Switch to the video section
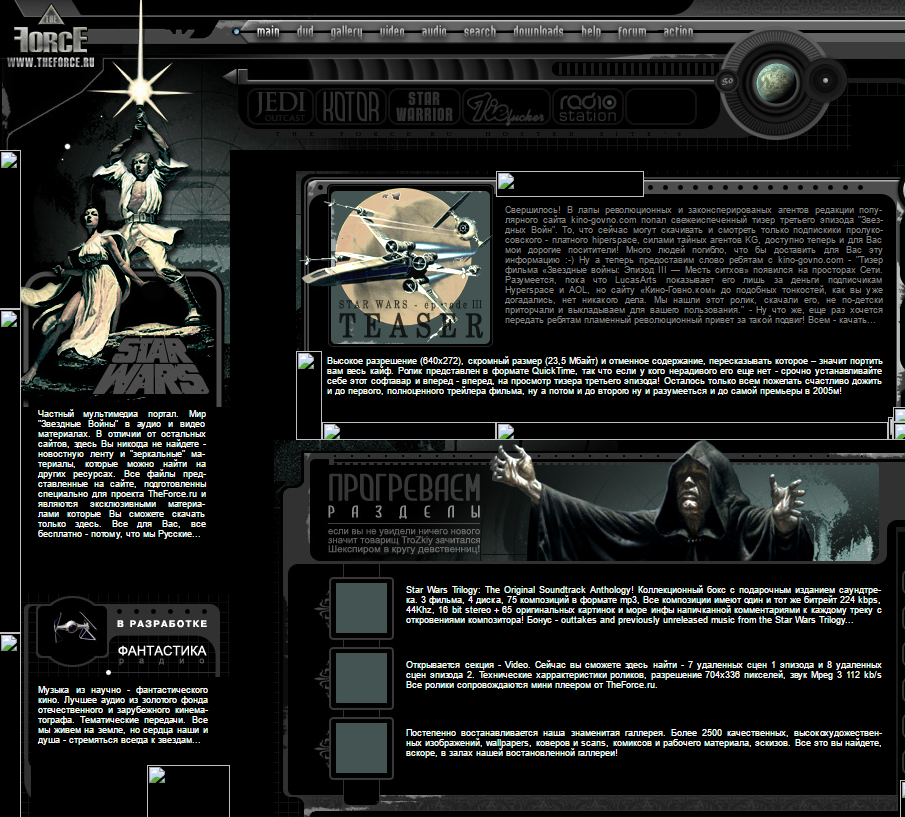 [392, 31]
